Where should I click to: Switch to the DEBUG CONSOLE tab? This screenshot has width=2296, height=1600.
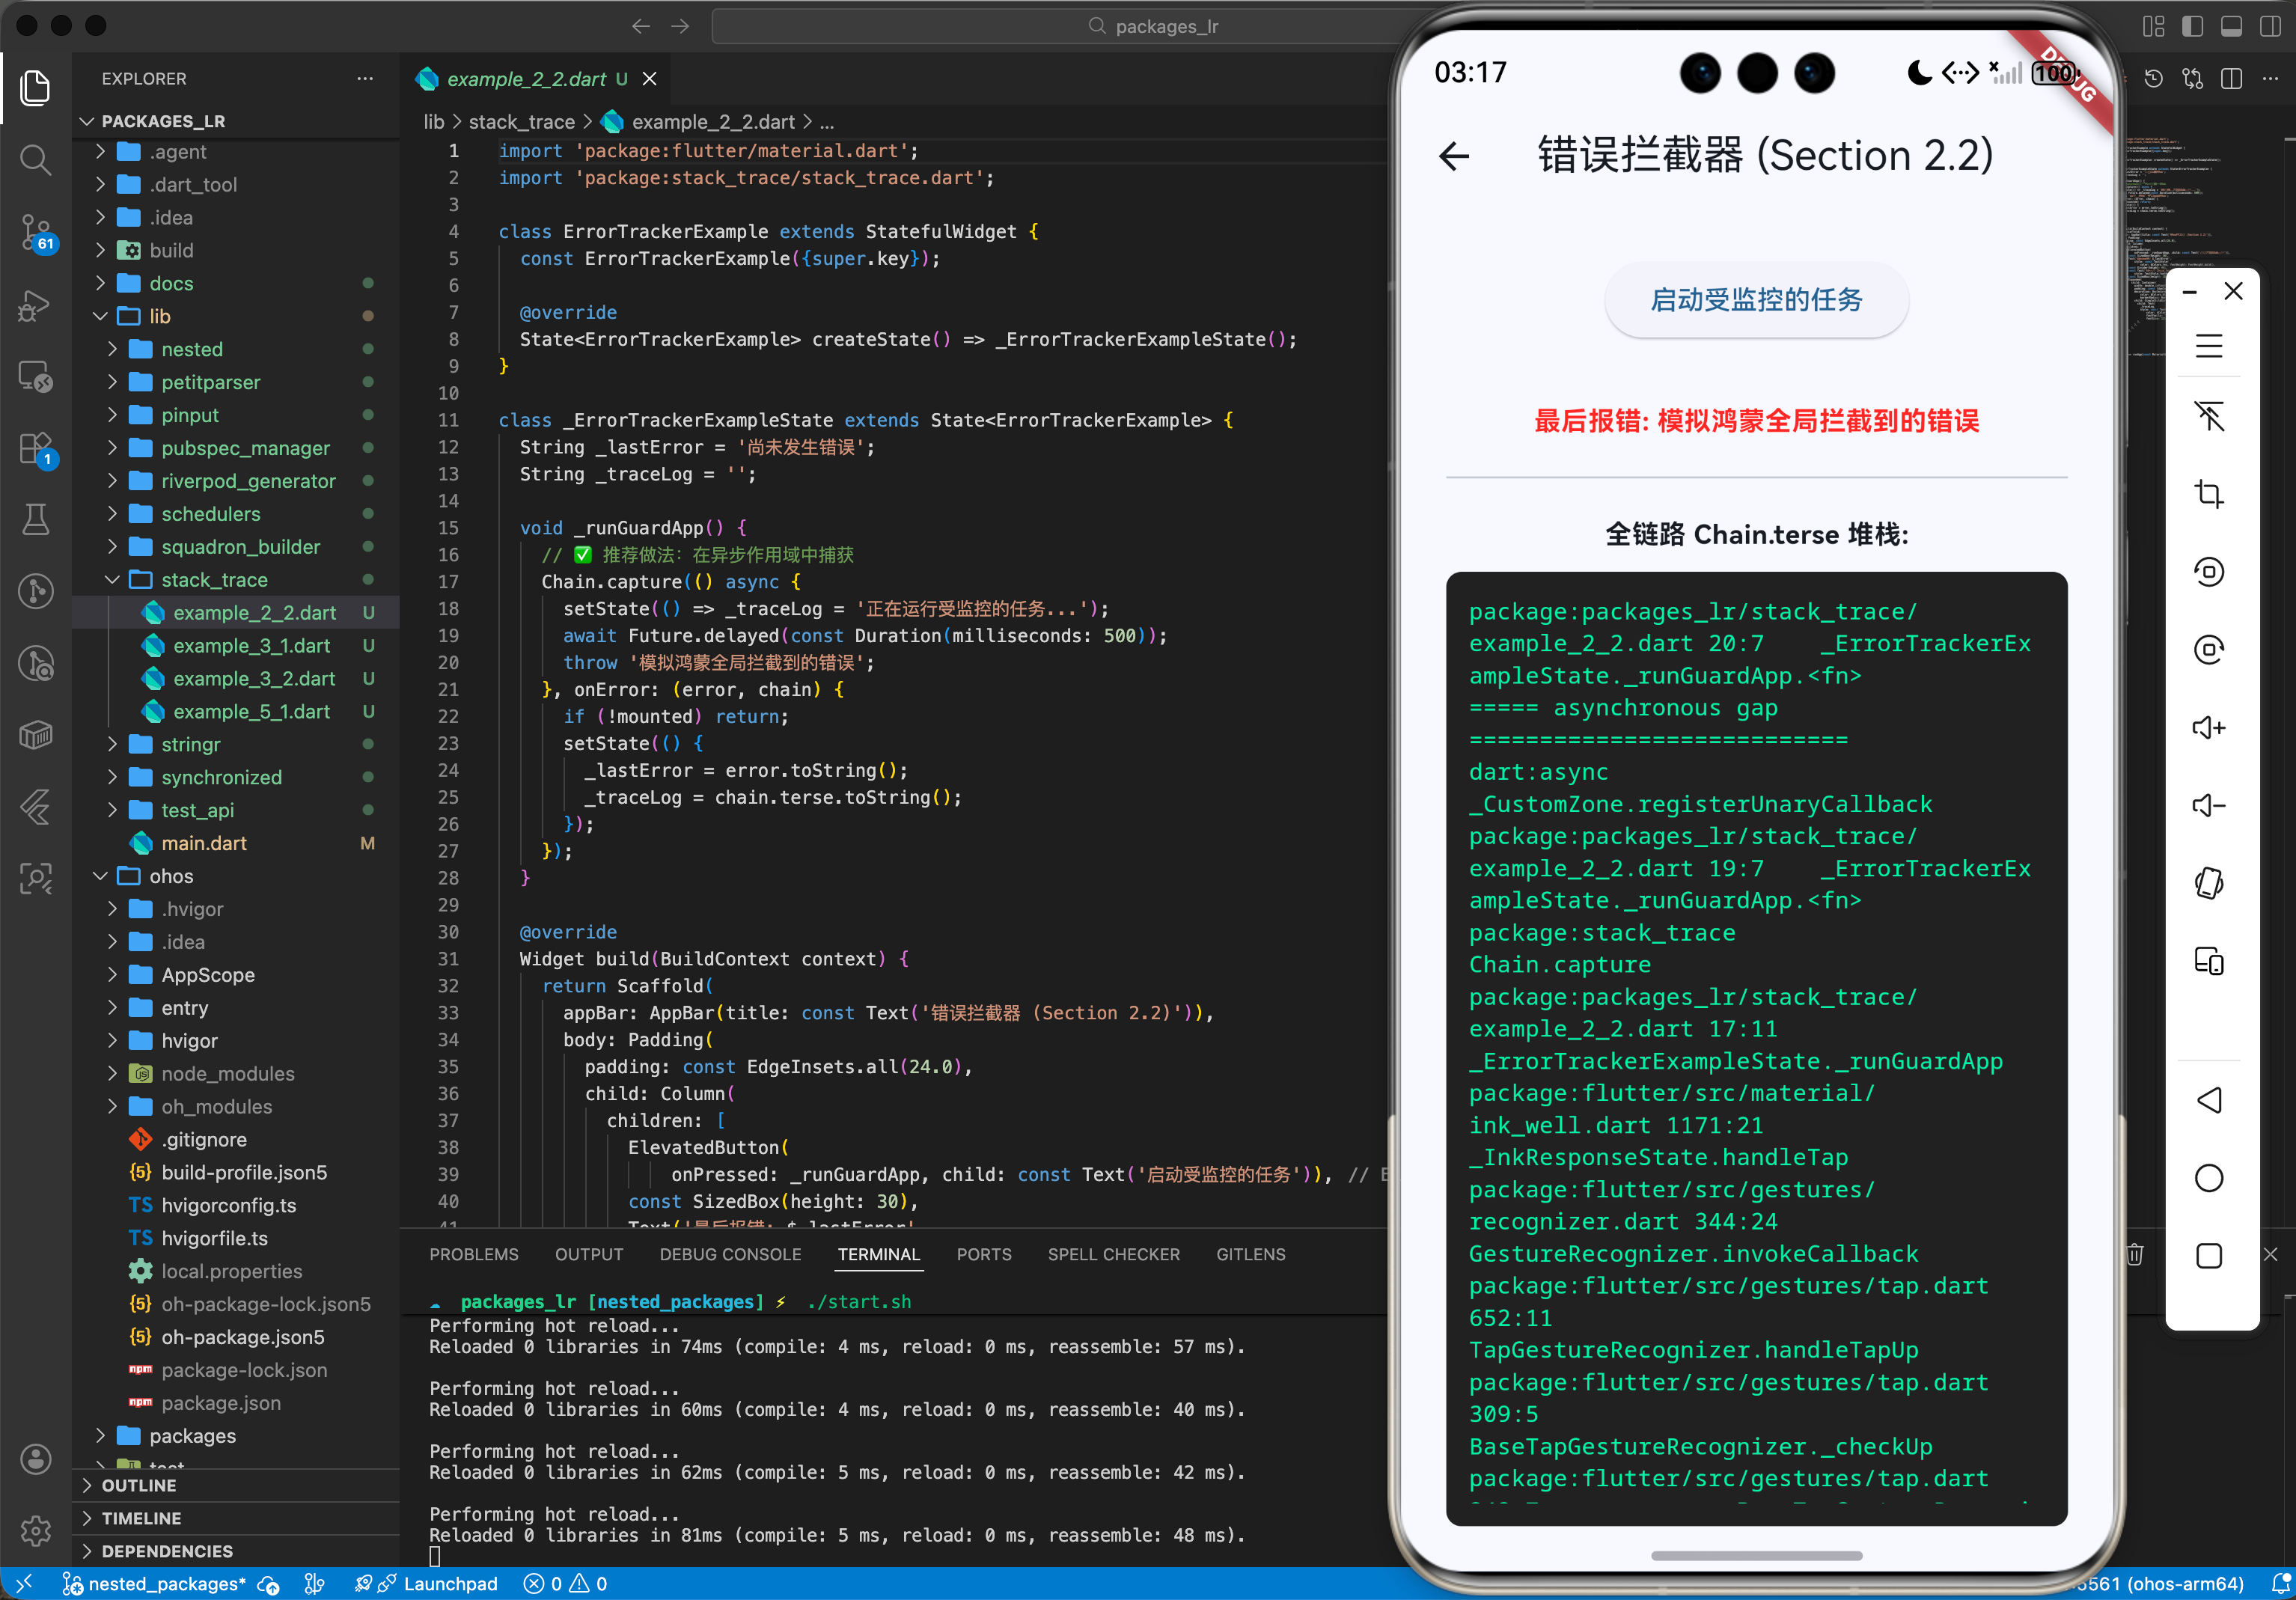tap(730, 1254)
